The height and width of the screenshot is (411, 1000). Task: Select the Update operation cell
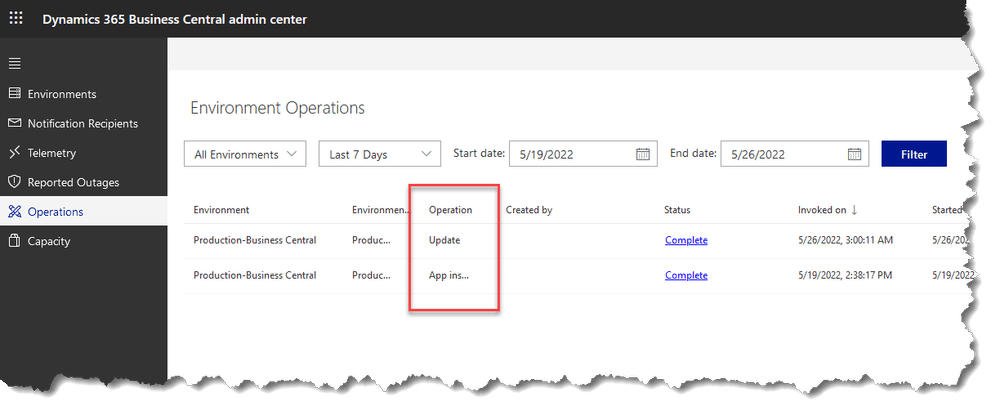pos(445,241)
